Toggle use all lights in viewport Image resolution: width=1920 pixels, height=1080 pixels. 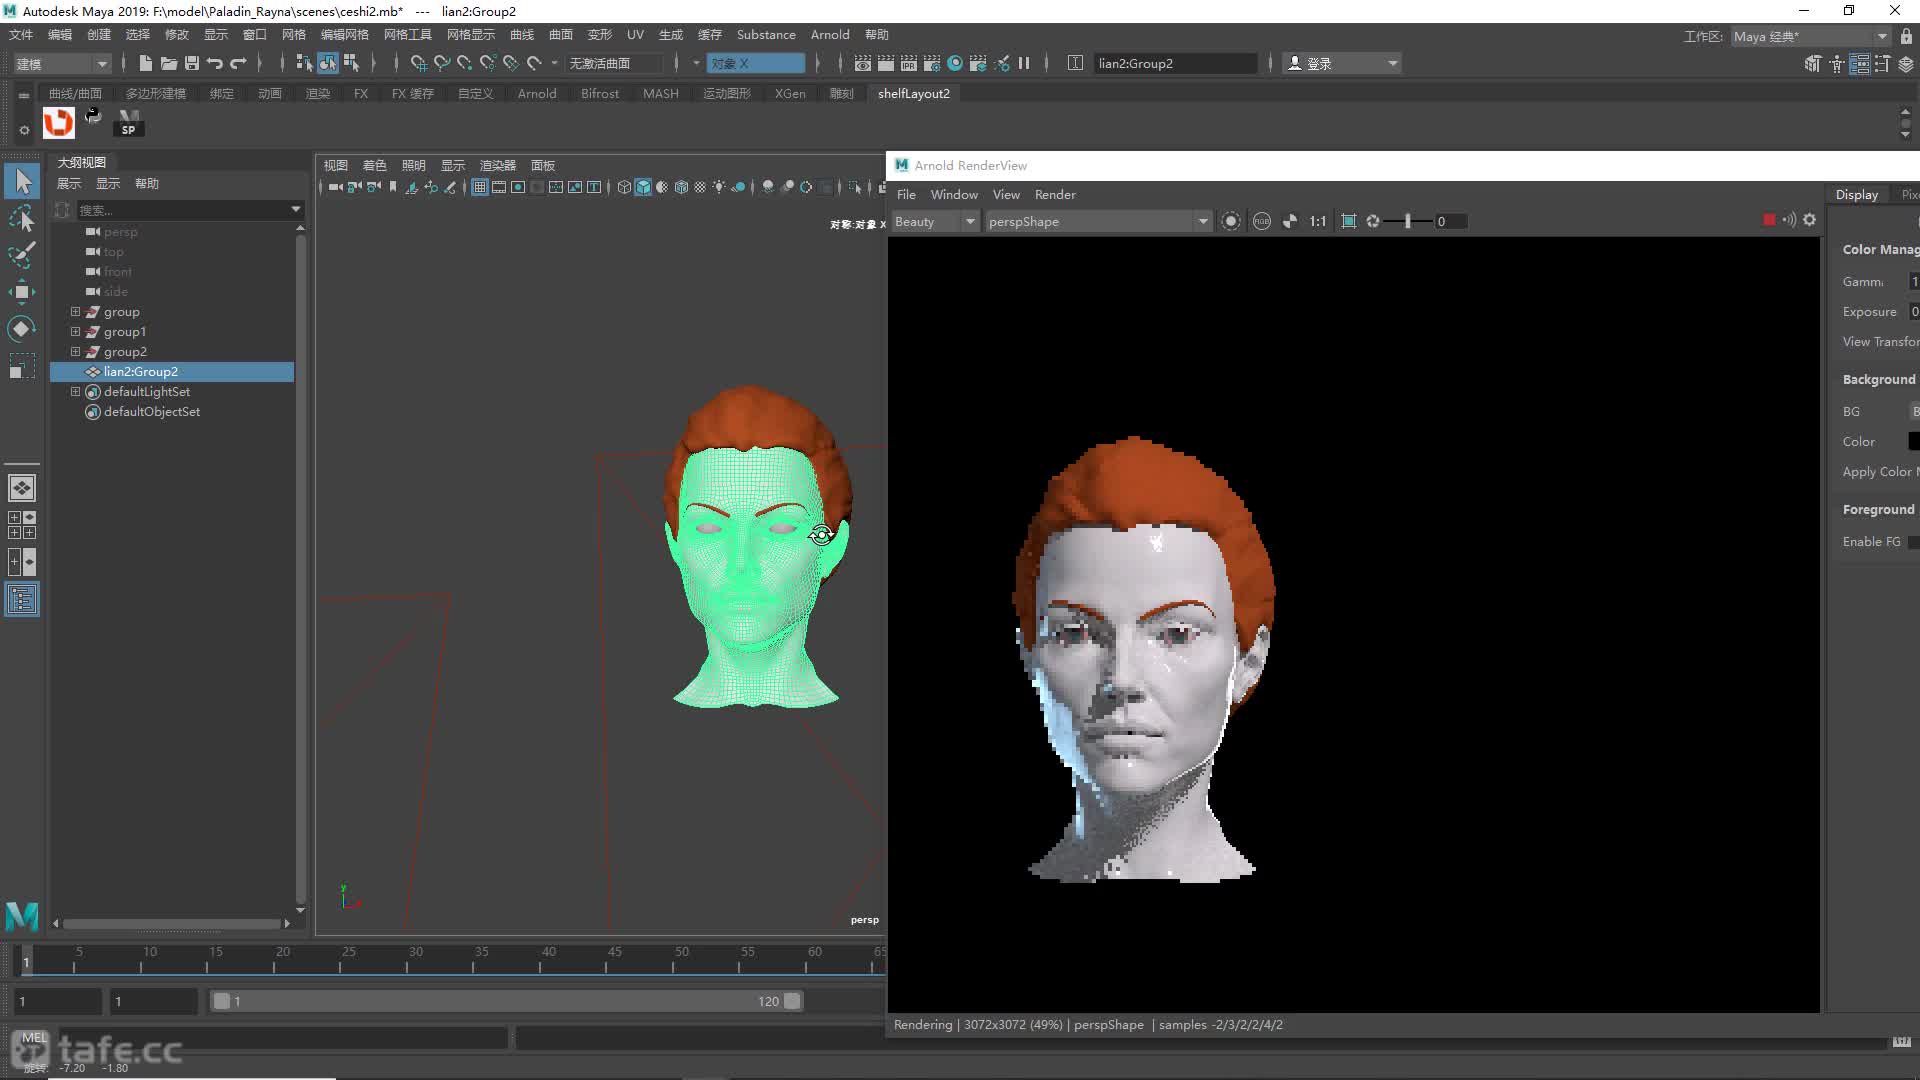719,187
